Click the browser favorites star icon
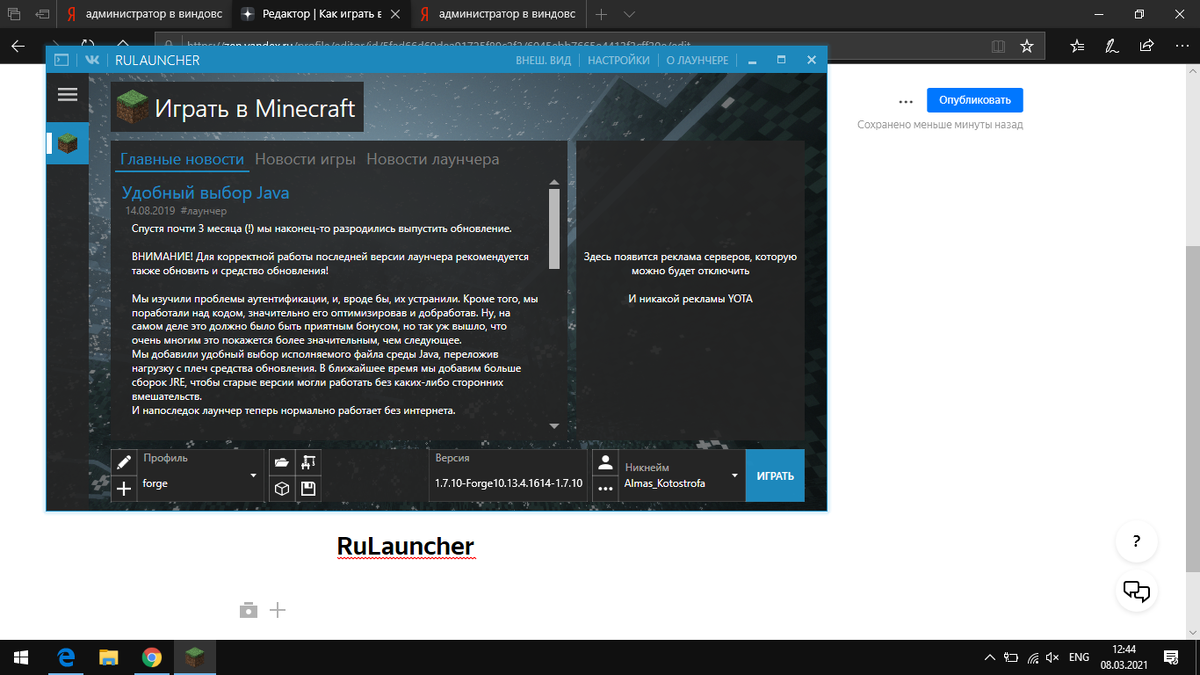 1026,46
